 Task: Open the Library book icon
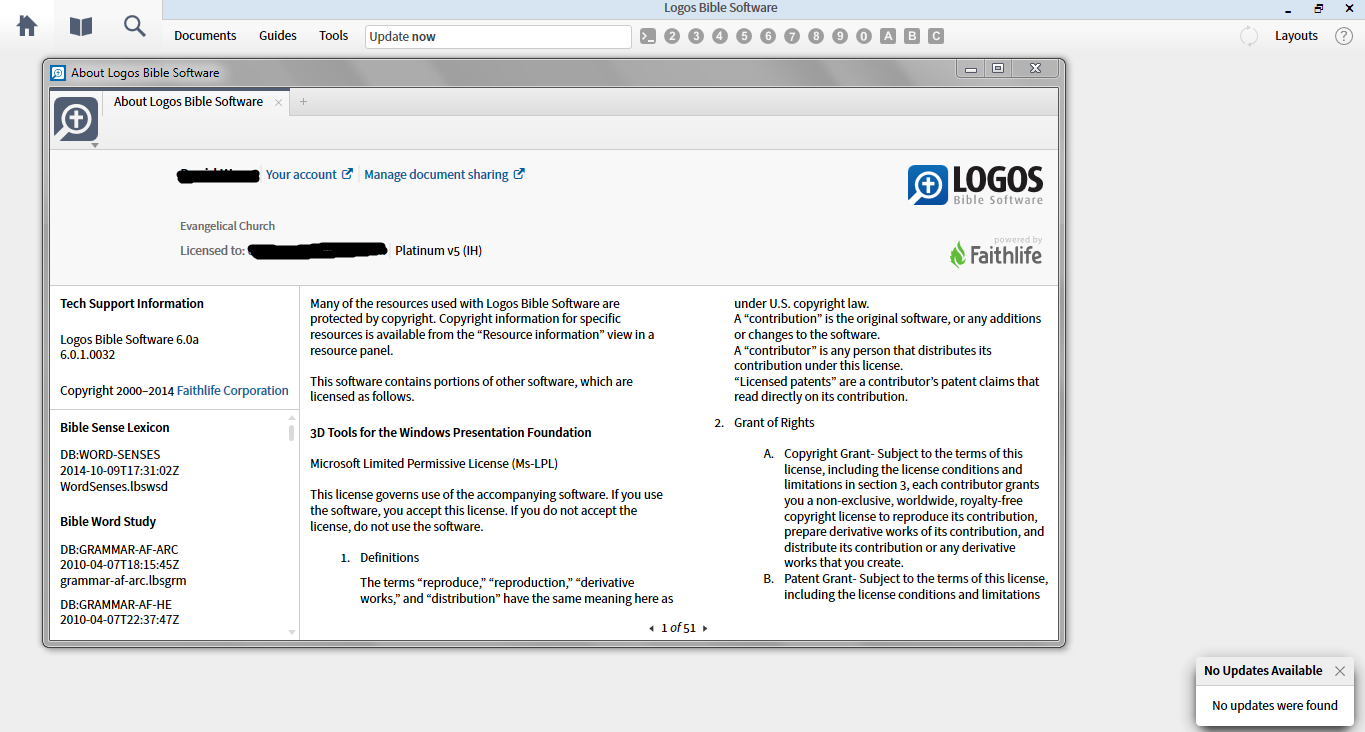pos(81,26)
